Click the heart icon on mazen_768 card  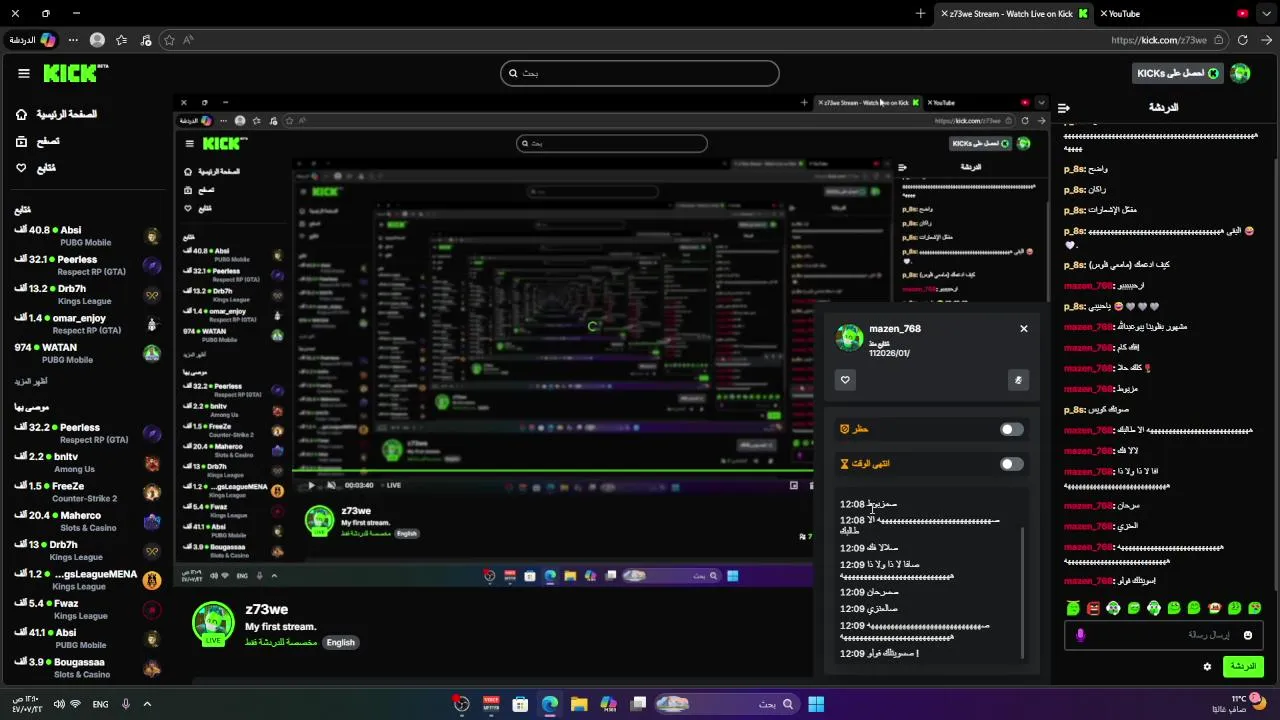tap(845, 380)
